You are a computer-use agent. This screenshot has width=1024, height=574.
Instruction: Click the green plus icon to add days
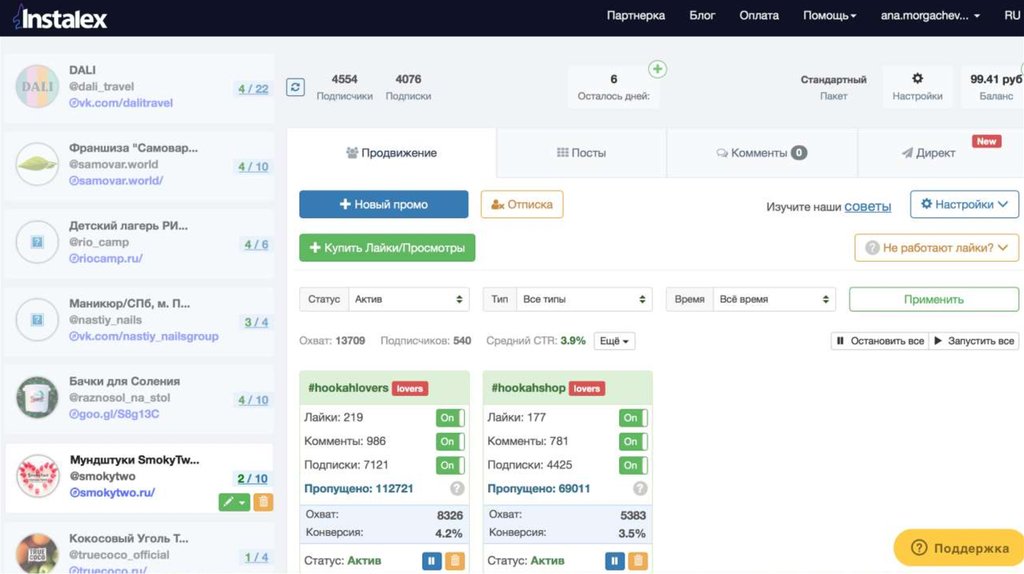click(657, 69)
